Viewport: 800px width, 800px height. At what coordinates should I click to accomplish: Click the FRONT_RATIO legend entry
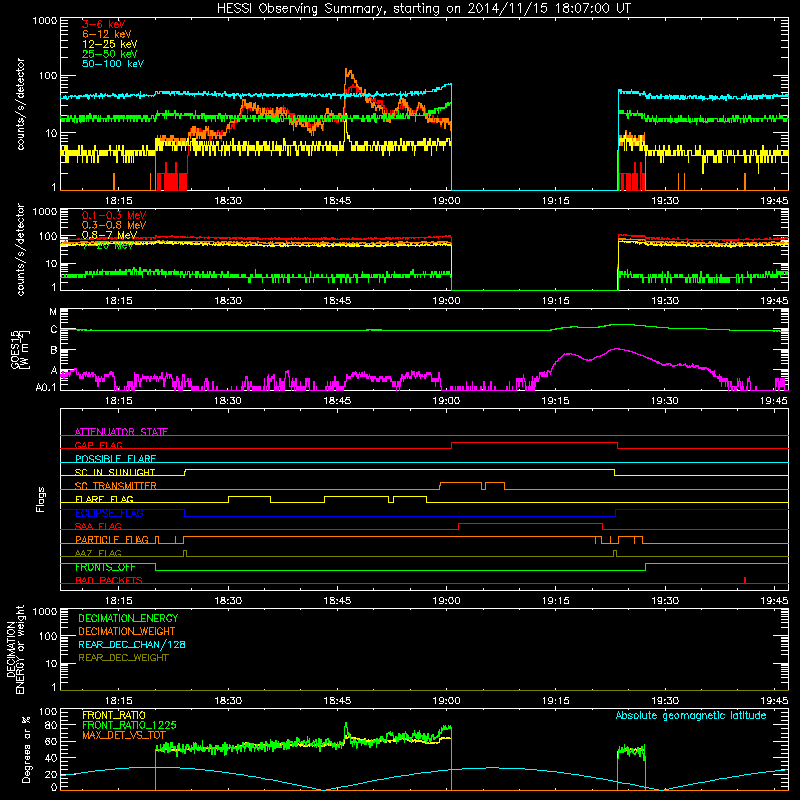(x=114, y=715)
